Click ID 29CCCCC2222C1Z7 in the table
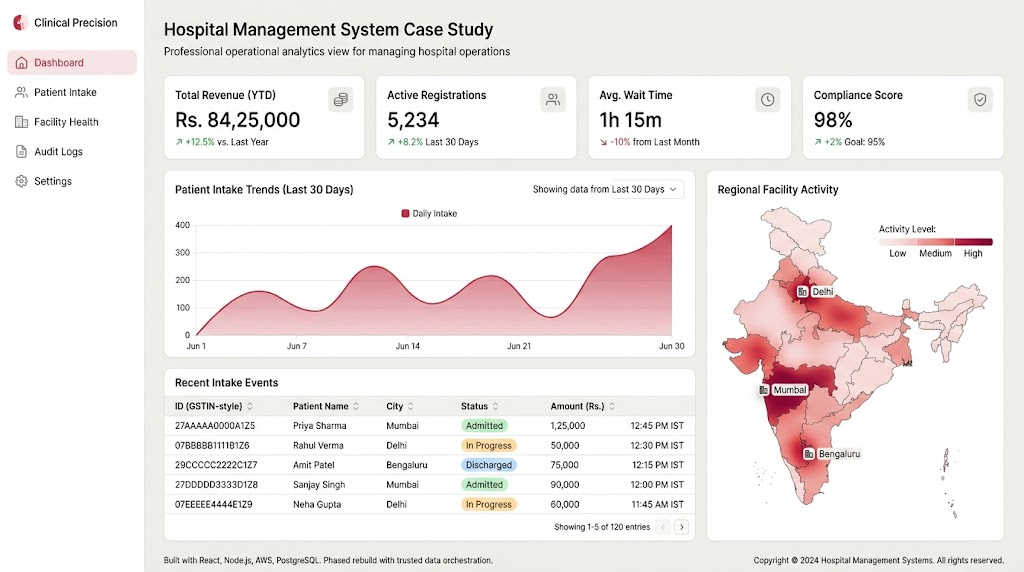The width and height of the screenshot is (1024, 572). [216, 465]
